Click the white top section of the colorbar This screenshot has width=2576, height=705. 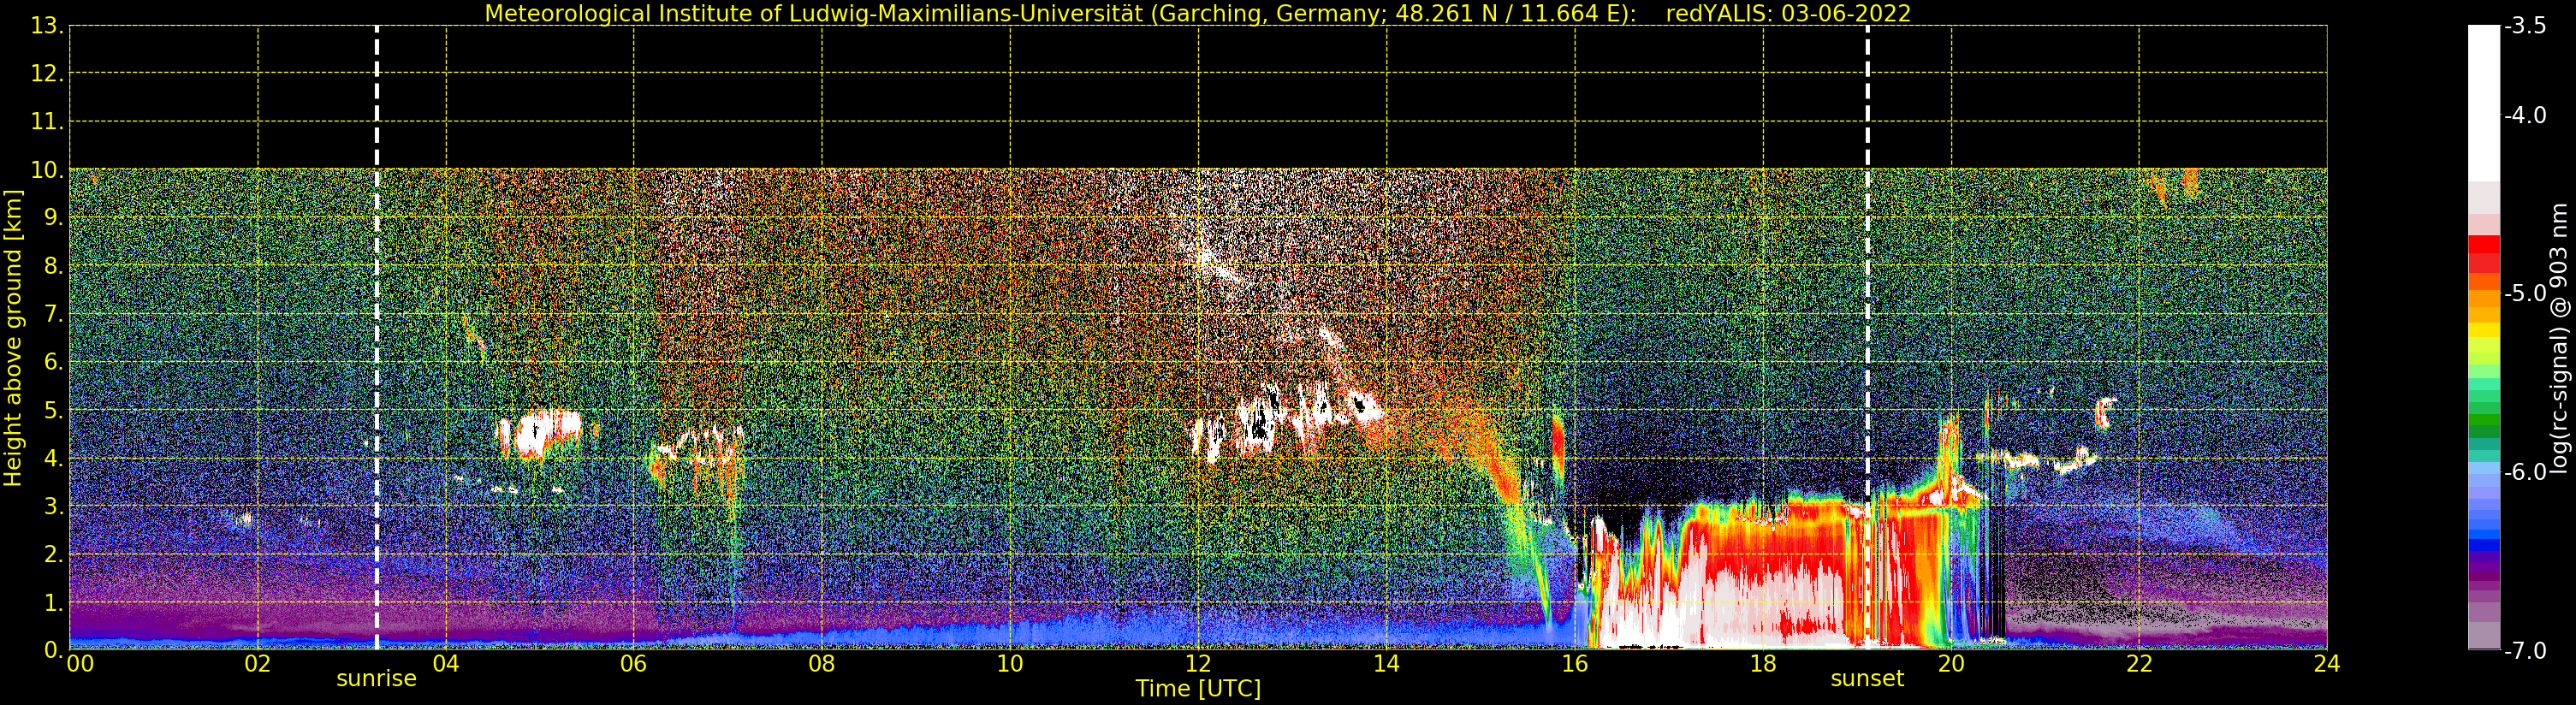[2484, 103]
